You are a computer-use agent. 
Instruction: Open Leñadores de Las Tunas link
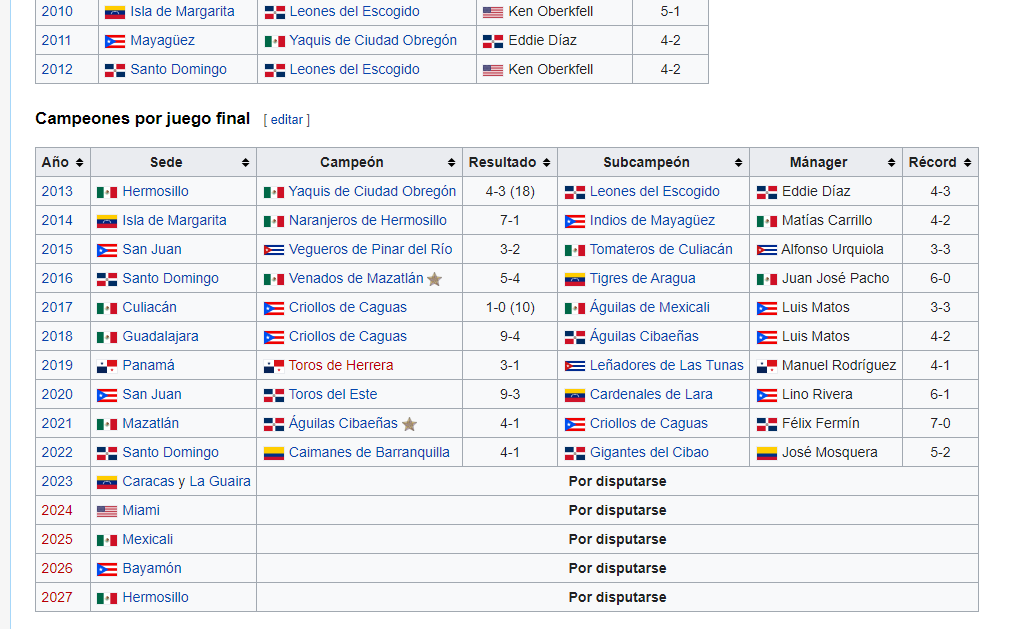pyautogui.click(x=667, y=366)
